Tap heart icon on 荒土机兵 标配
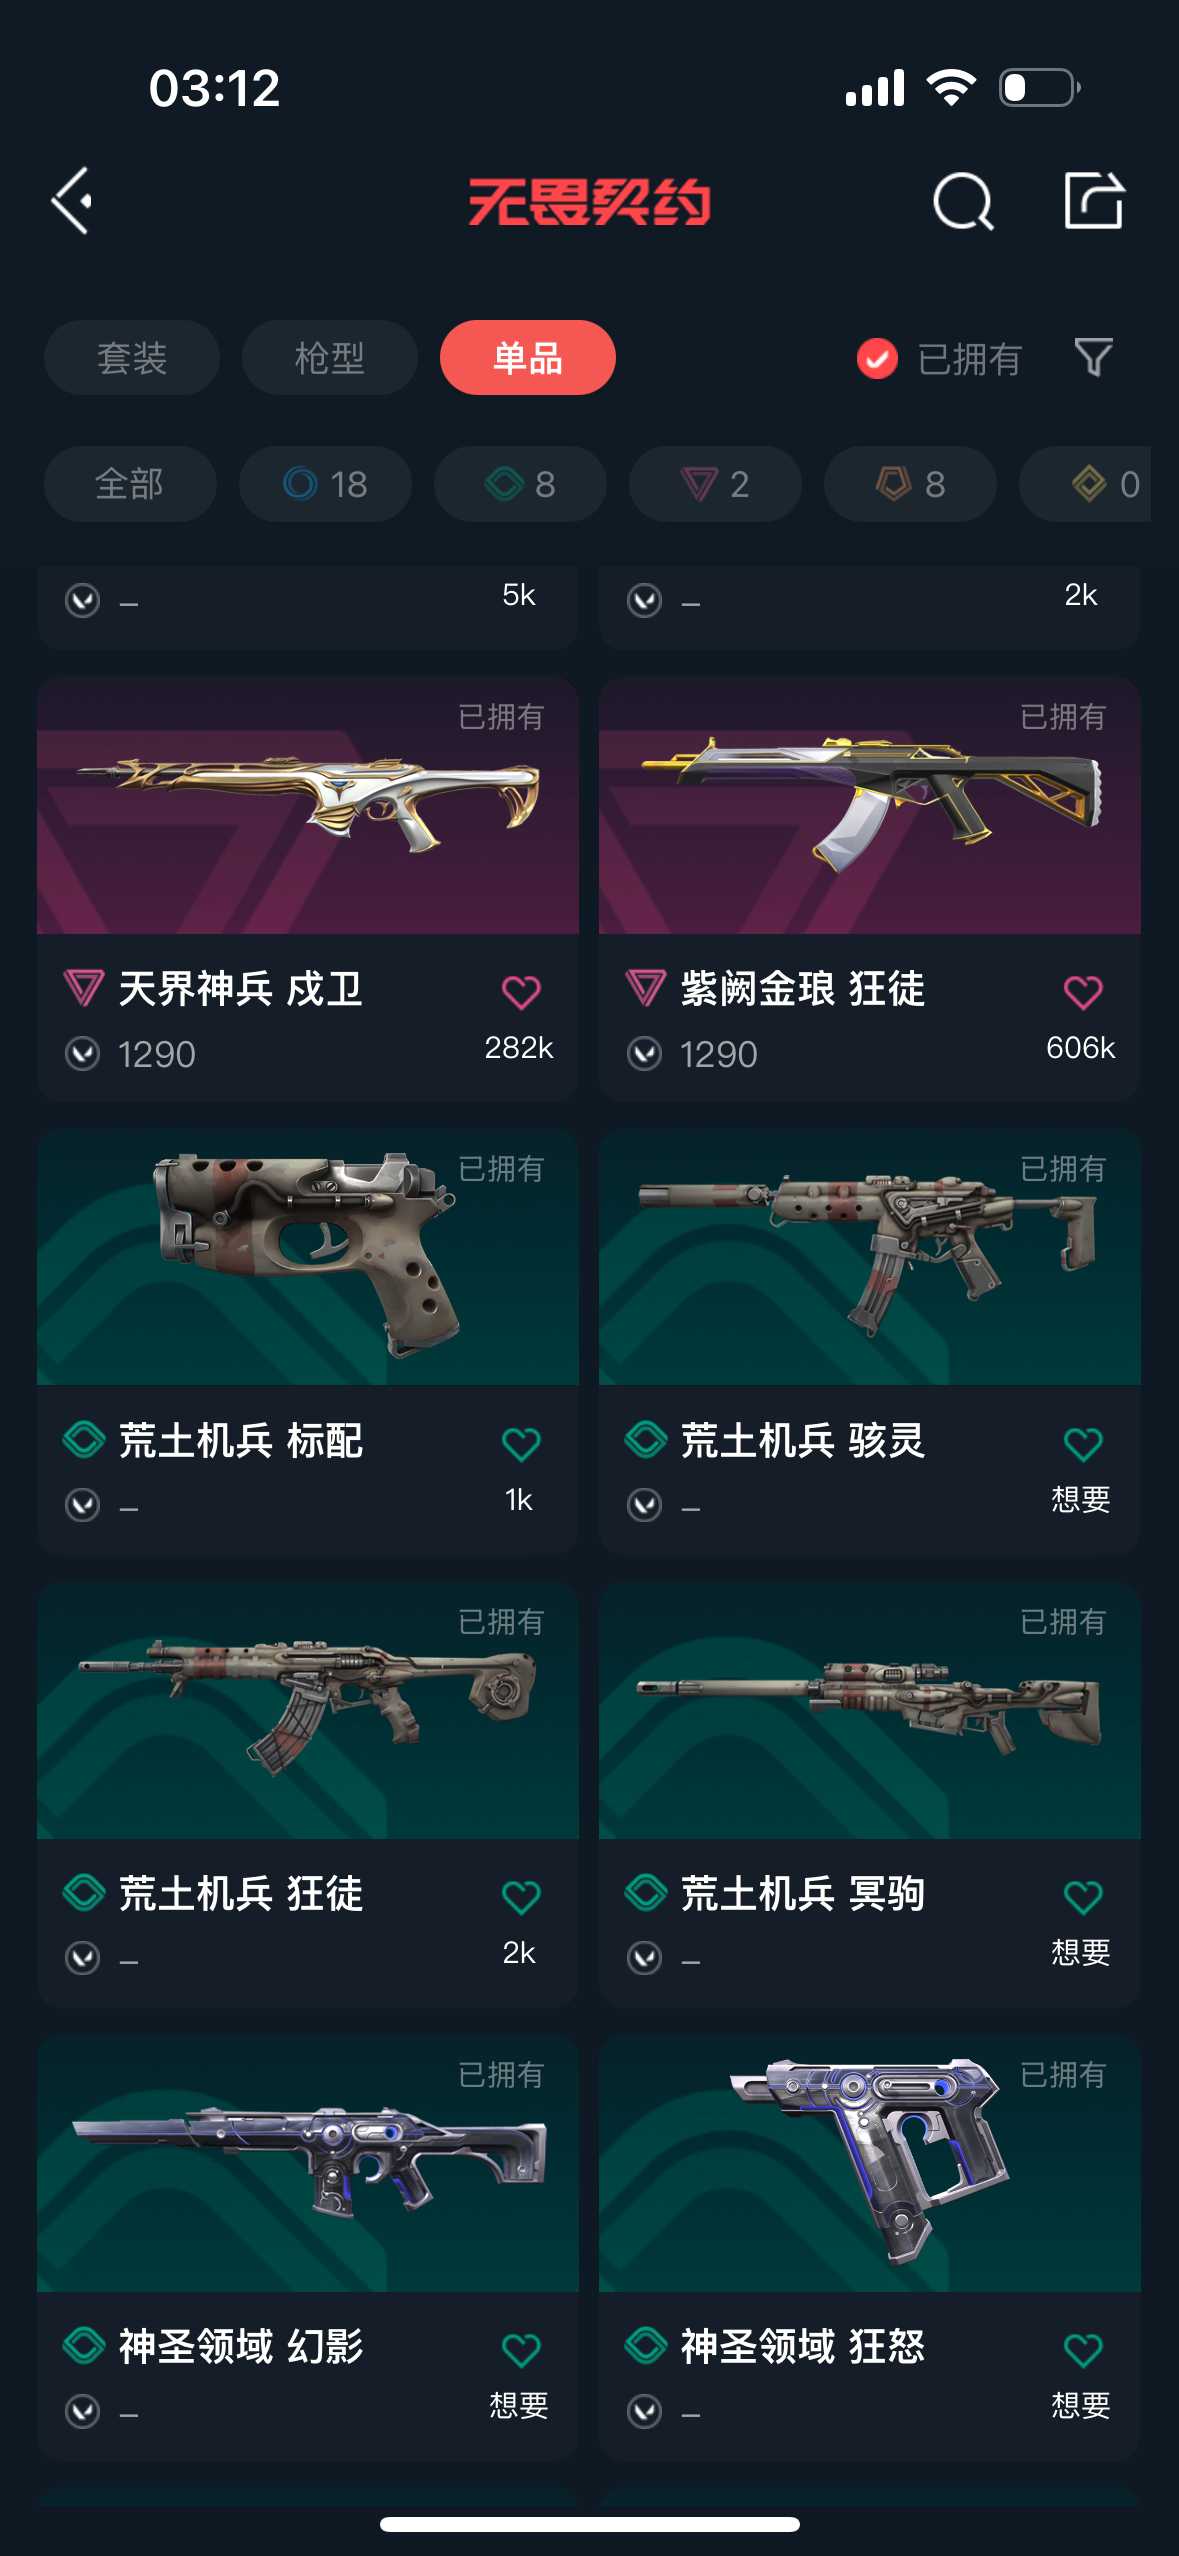Image resolution: width=1179 pixels, height=2556 pixels. click(x=521, y=1444)
